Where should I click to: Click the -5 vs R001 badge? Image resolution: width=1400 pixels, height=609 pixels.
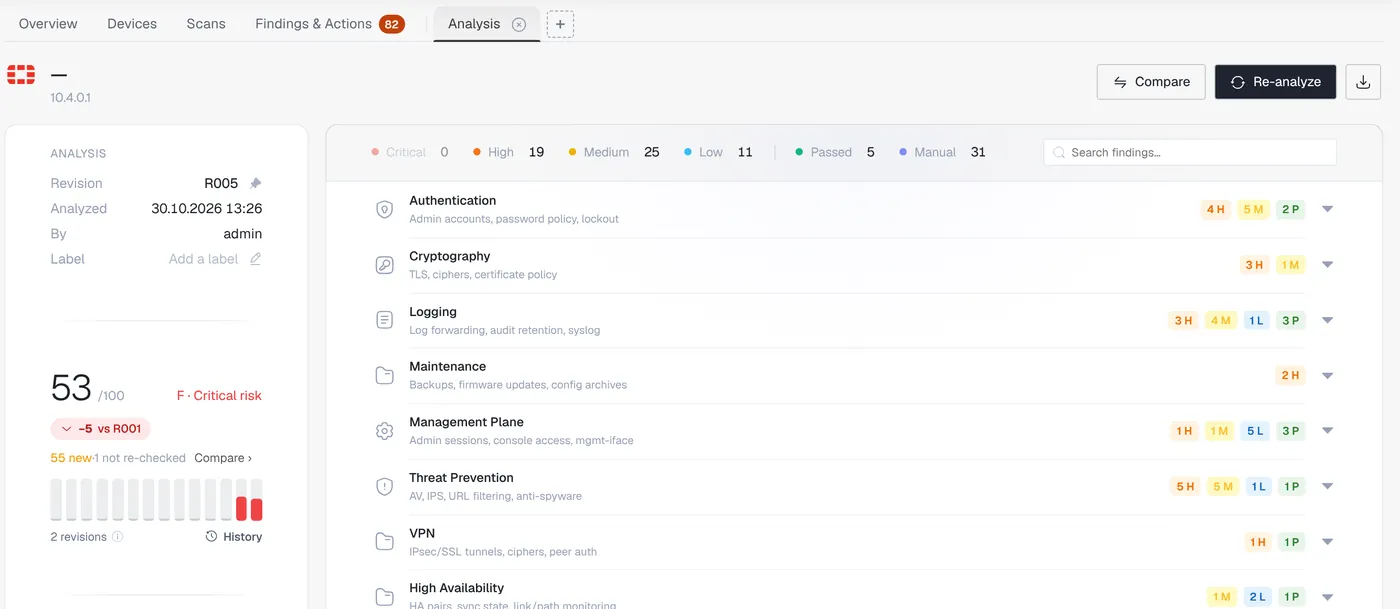pos(101,429)
